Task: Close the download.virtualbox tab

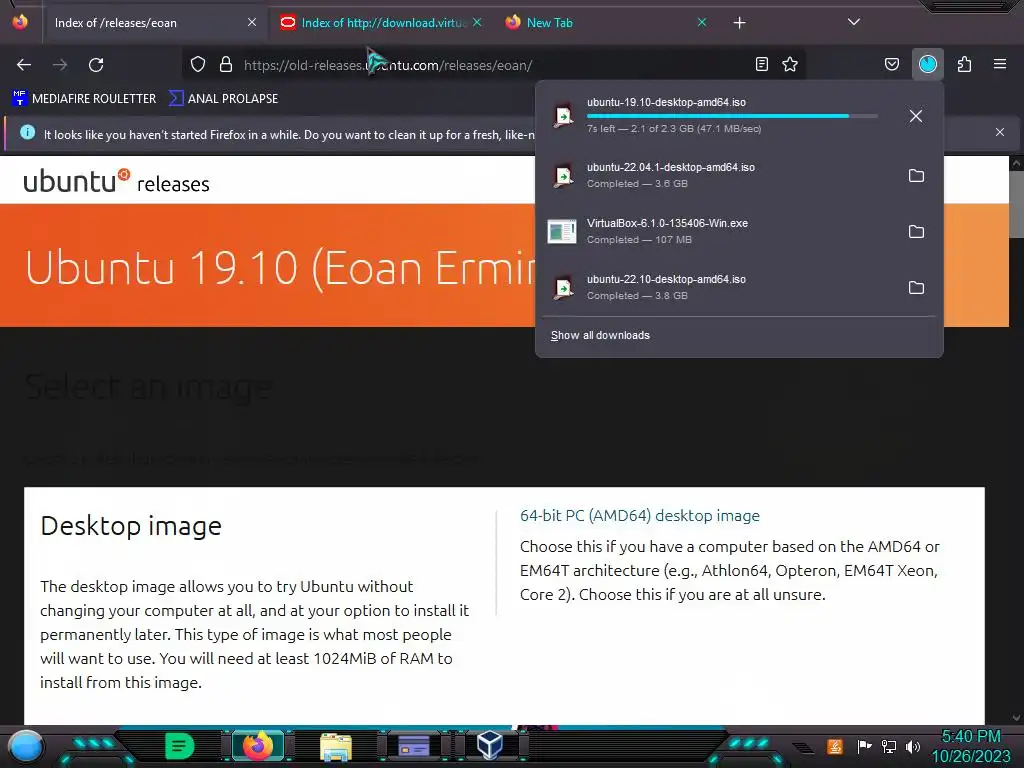Action: pyautogui.click(x=477, y=23)
